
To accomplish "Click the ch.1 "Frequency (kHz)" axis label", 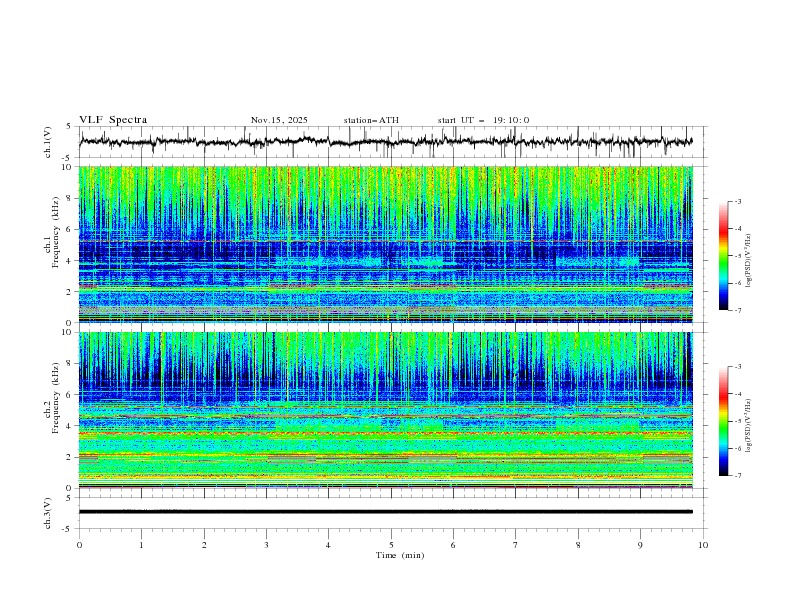I will (x=55, y=230).
